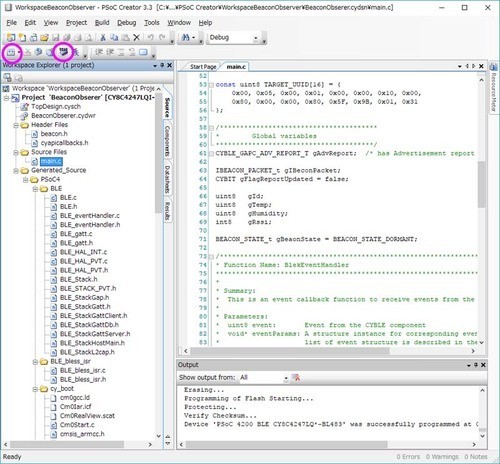The height and width of the screenshot is (464, 500).
Task: Click the Print toolbar icon
Action: (78, 38)
